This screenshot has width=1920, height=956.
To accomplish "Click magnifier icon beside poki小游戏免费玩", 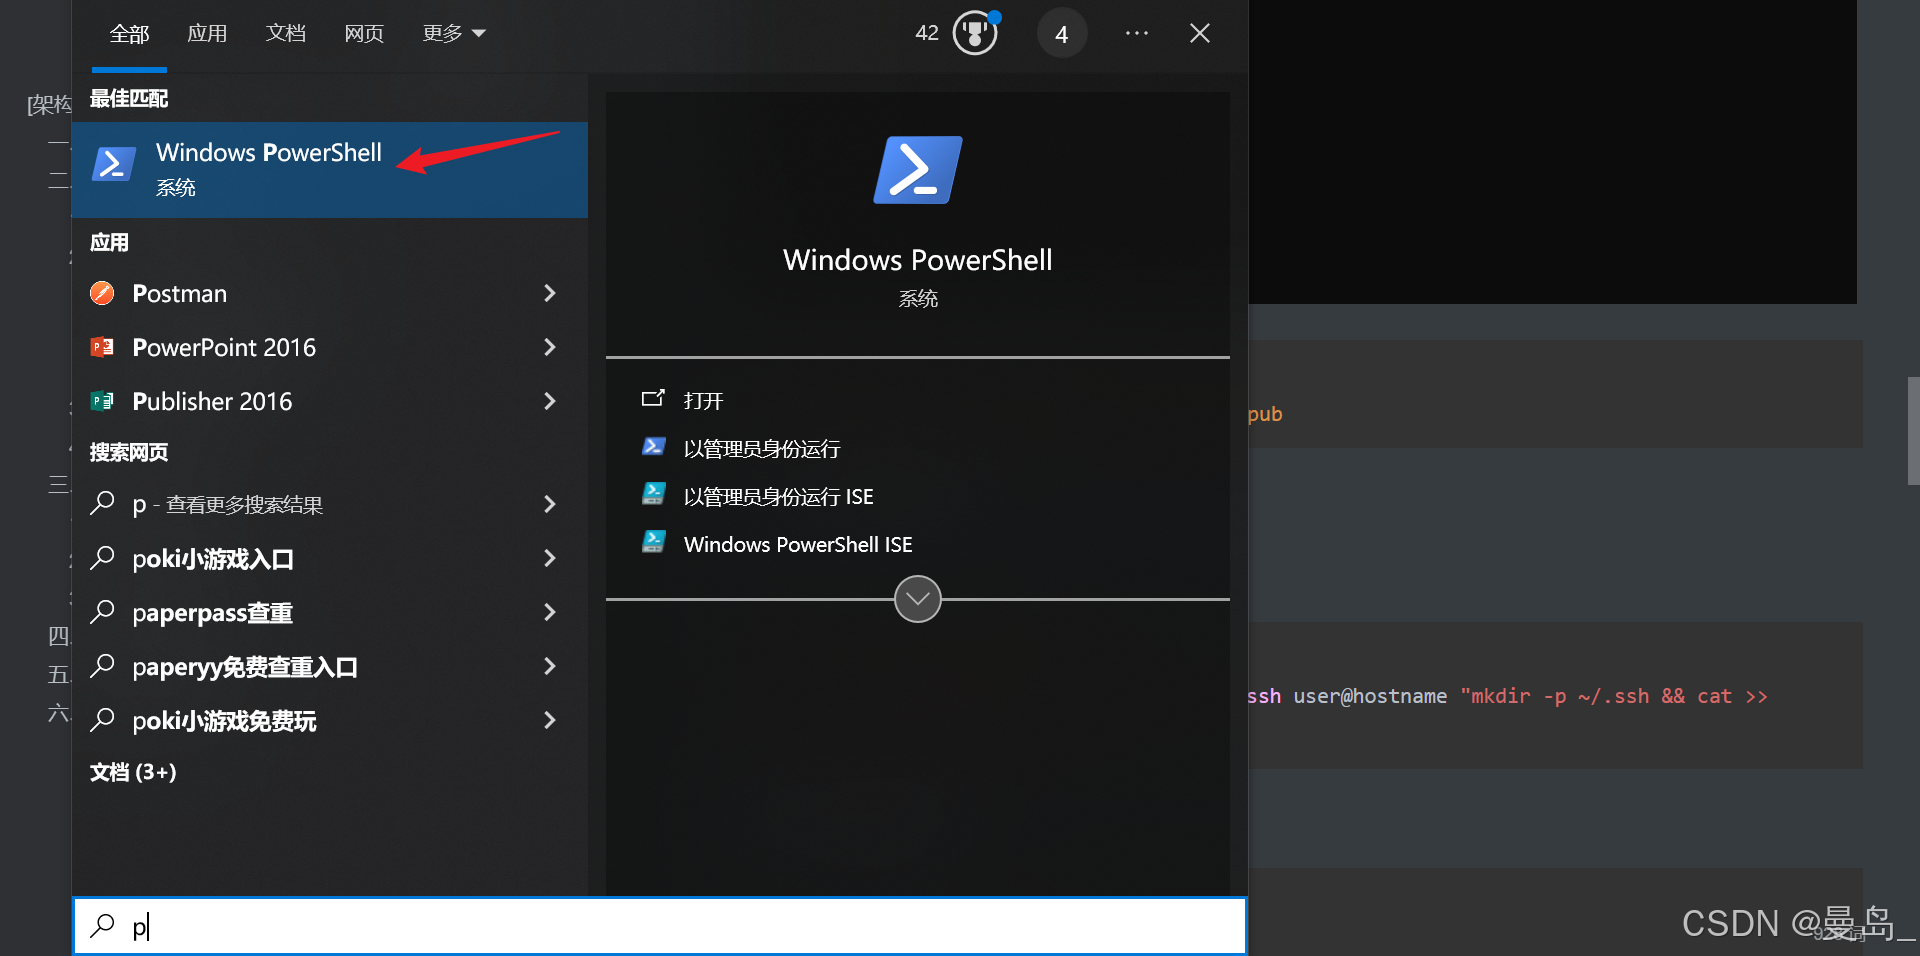I will pyautogui.click(x=102, y=719).
